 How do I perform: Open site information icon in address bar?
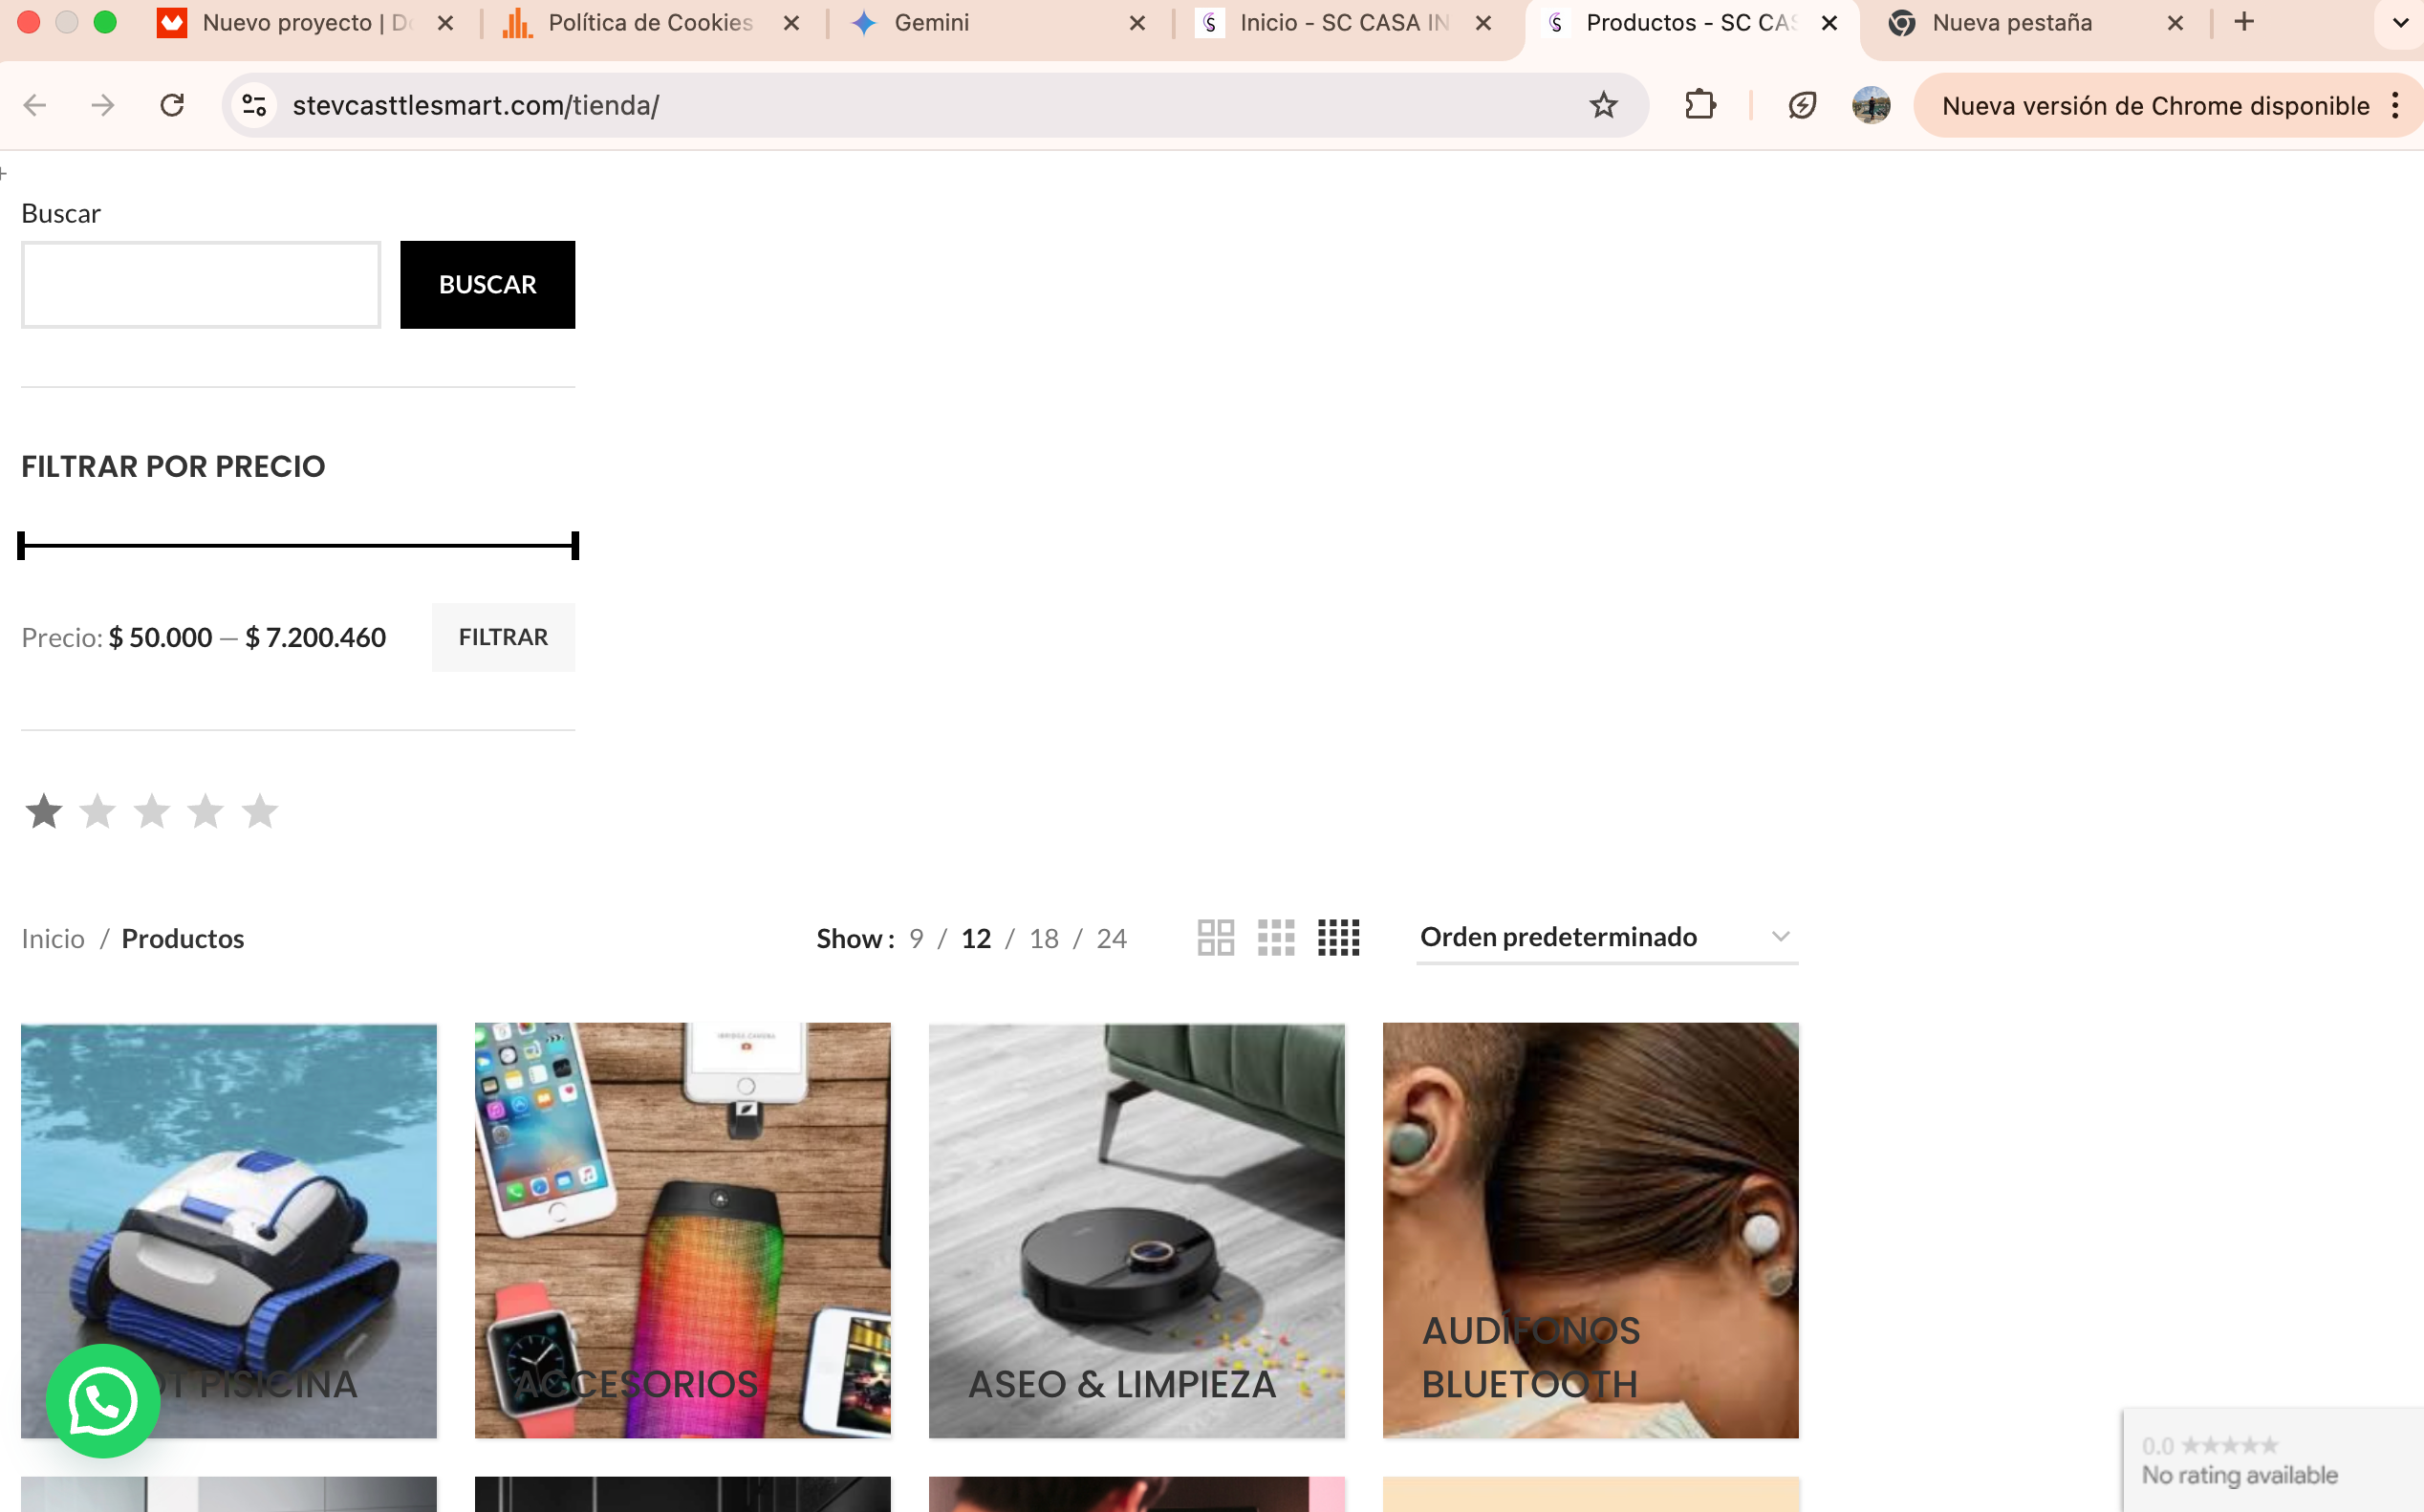click(x=254, y=105)
